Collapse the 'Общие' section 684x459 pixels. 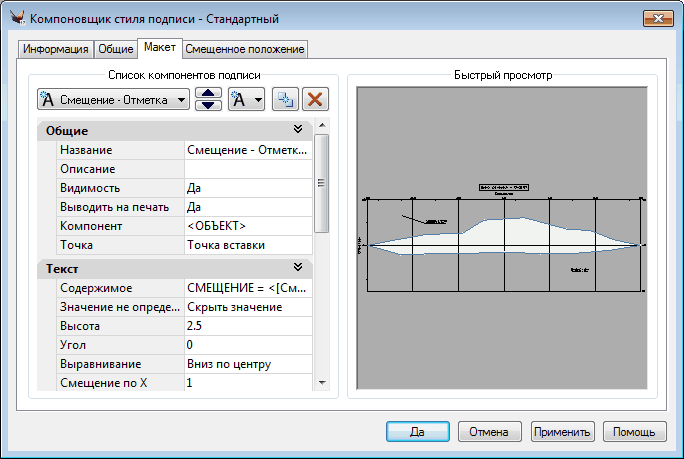pos(297,130)
